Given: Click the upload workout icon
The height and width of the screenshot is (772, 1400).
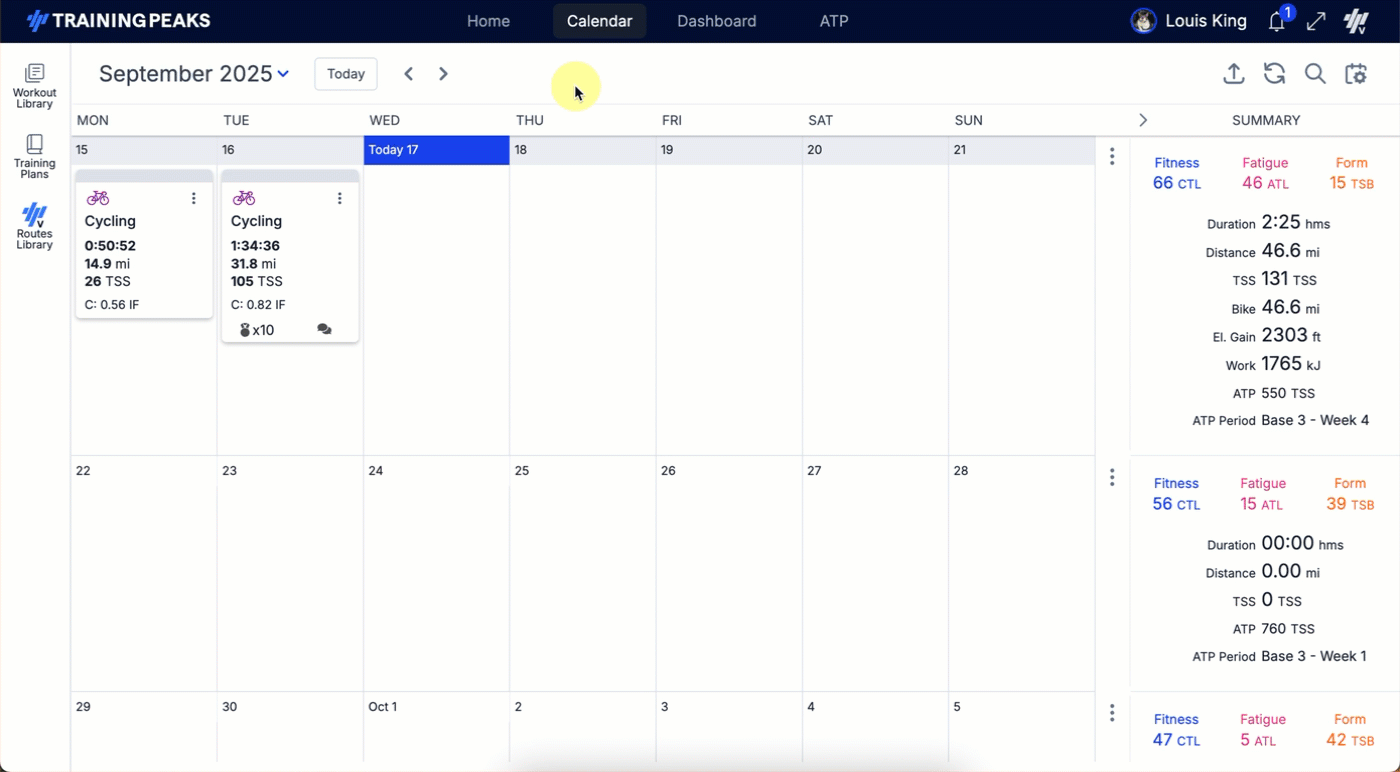Looking at the screenshot, I should tap(1234, 74).
